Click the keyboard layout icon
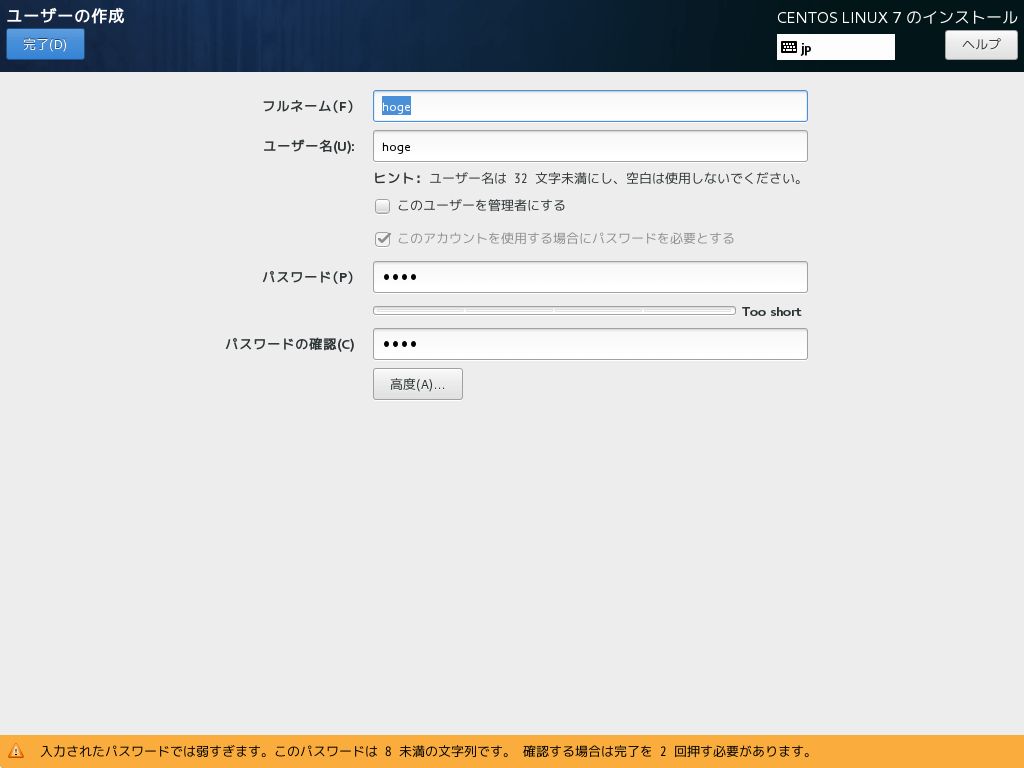Image resolution: width=1024 pixels, height=768 pixels. pyautogui.click(x=789, y=47)
